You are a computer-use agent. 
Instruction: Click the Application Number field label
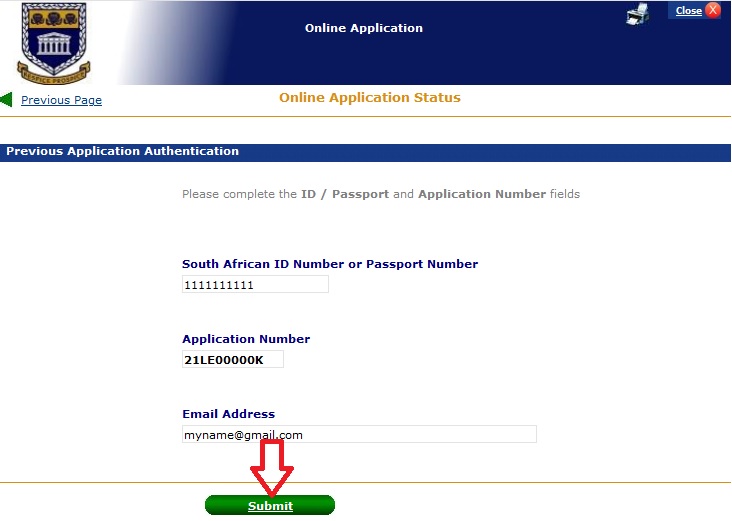click(246, 339)
